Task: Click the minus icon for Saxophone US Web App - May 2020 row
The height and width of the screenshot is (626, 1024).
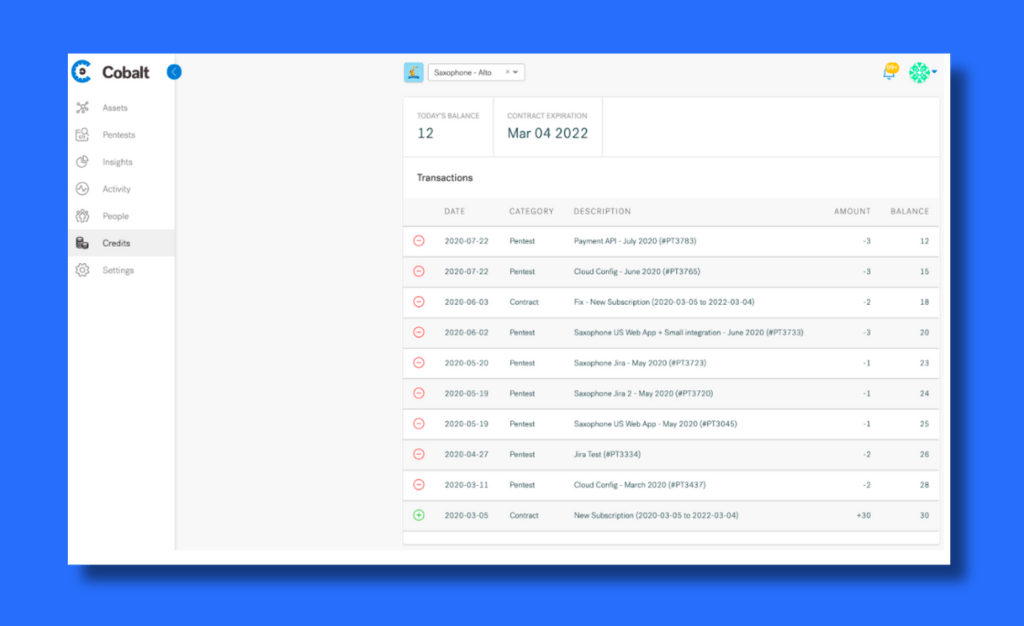Action: pyautogui.click(x=419, y=424)
